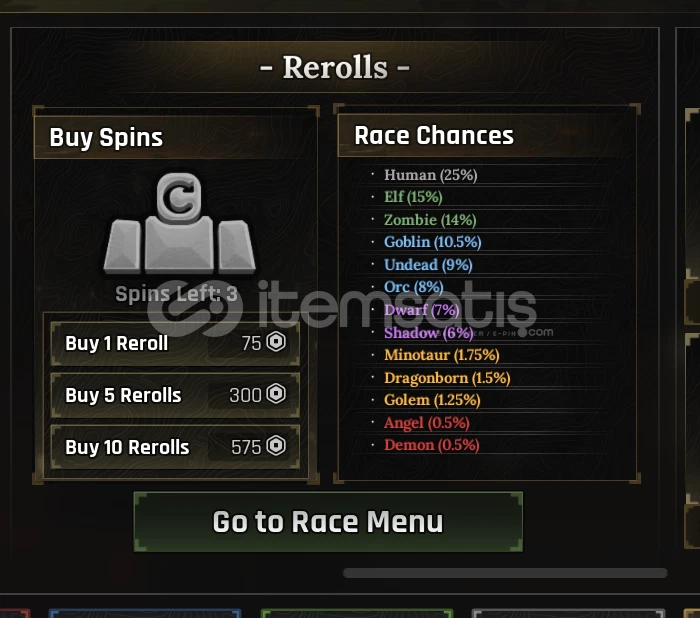Select Goblin (10.5%) race entry

[x=433, y=242]
